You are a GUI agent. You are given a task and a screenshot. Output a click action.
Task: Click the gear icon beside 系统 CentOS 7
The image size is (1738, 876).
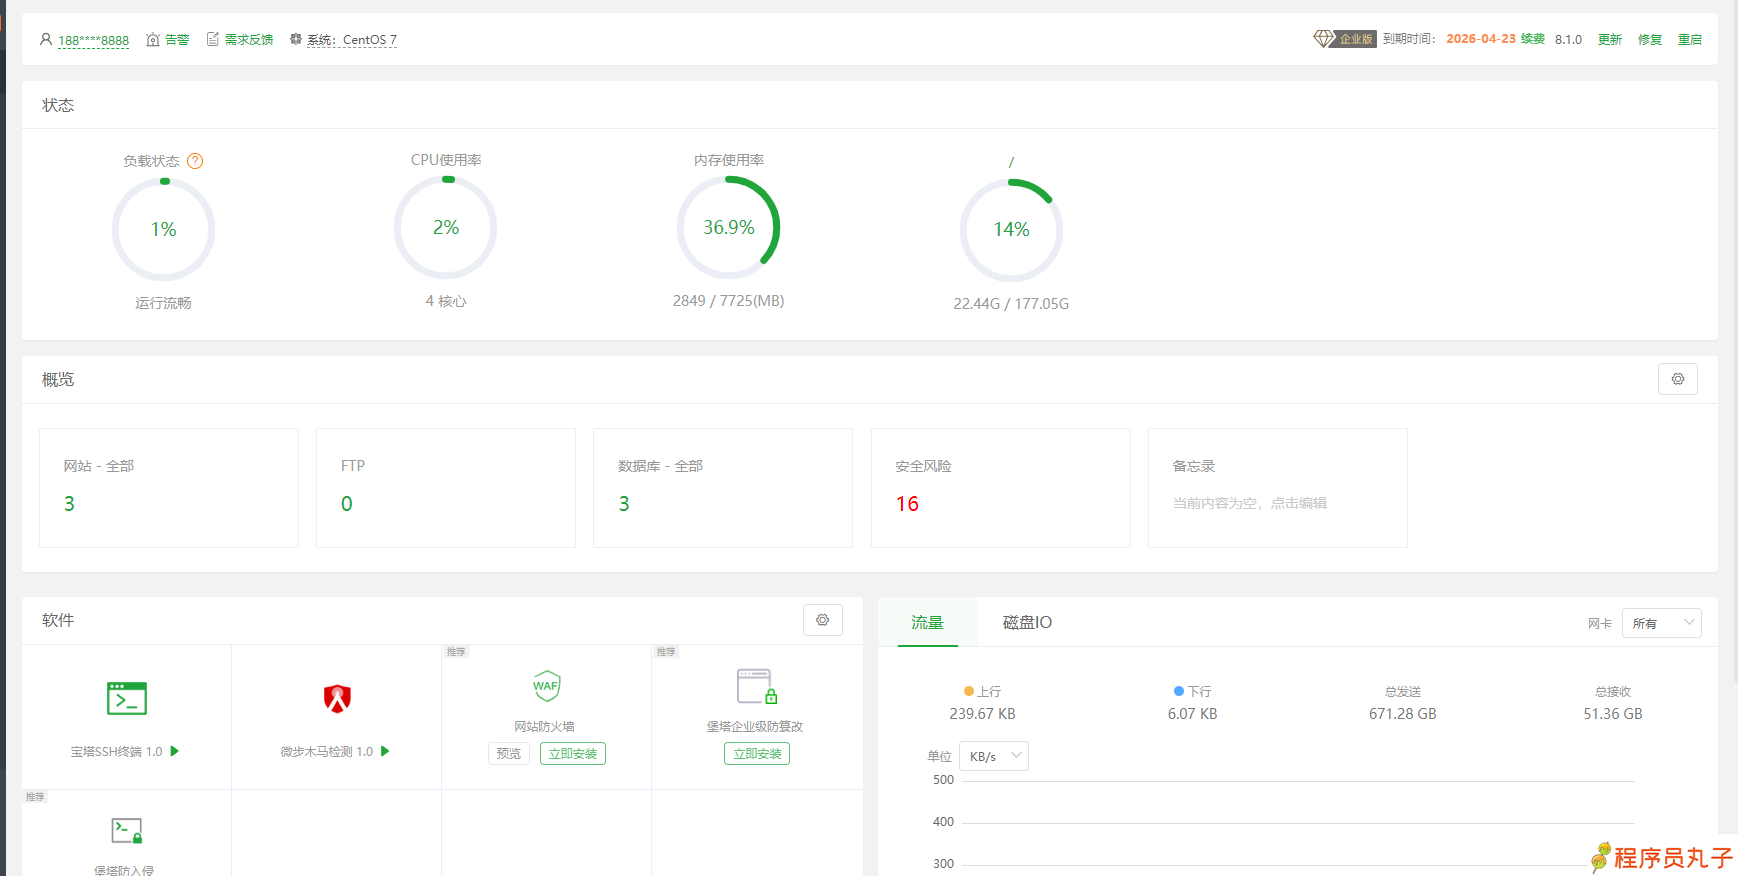tap(296, 39)
